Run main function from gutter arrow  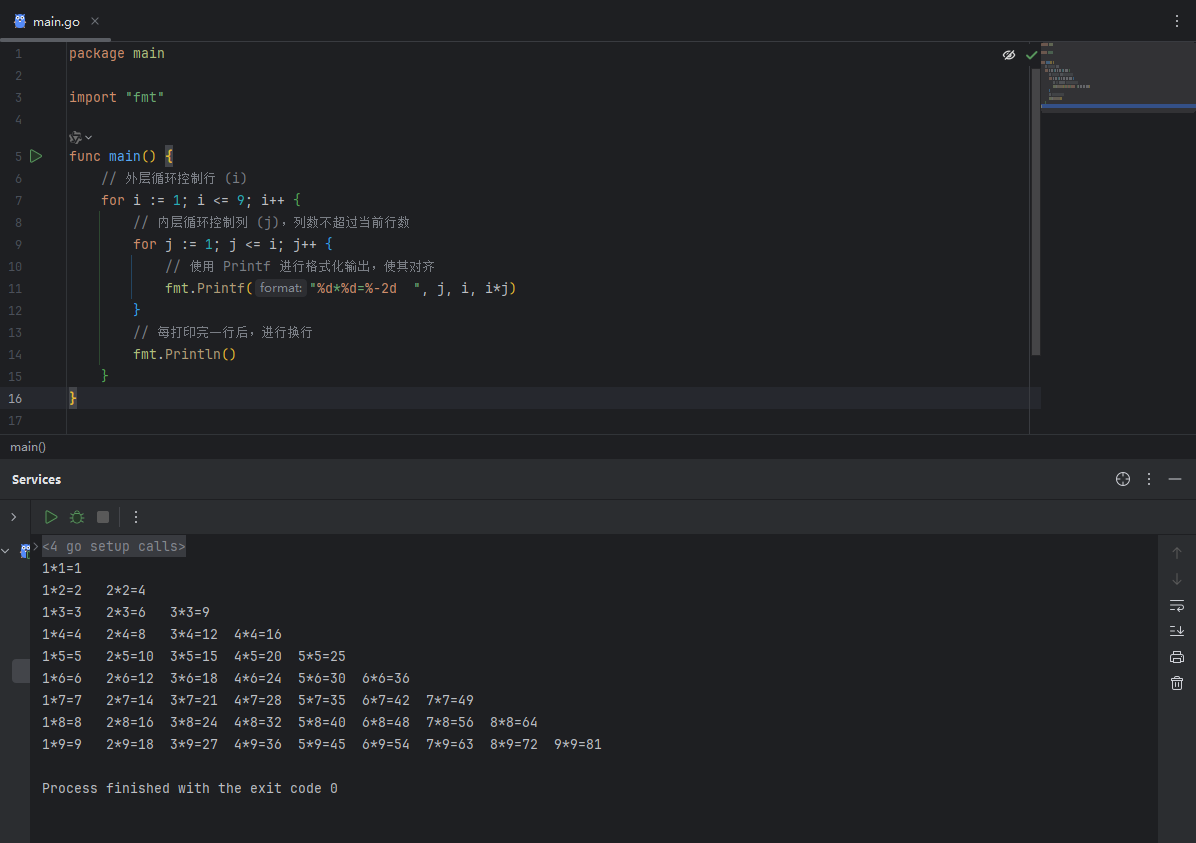tap(36, 156)
